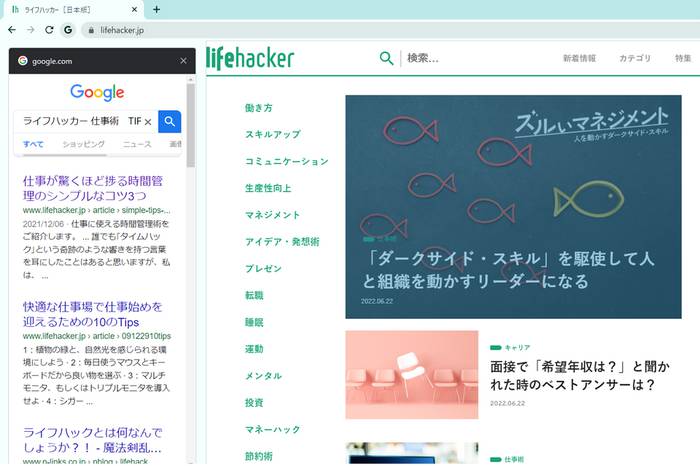Click the Google logo in side panel
This screenshot has height=466, width=700.
97,92
